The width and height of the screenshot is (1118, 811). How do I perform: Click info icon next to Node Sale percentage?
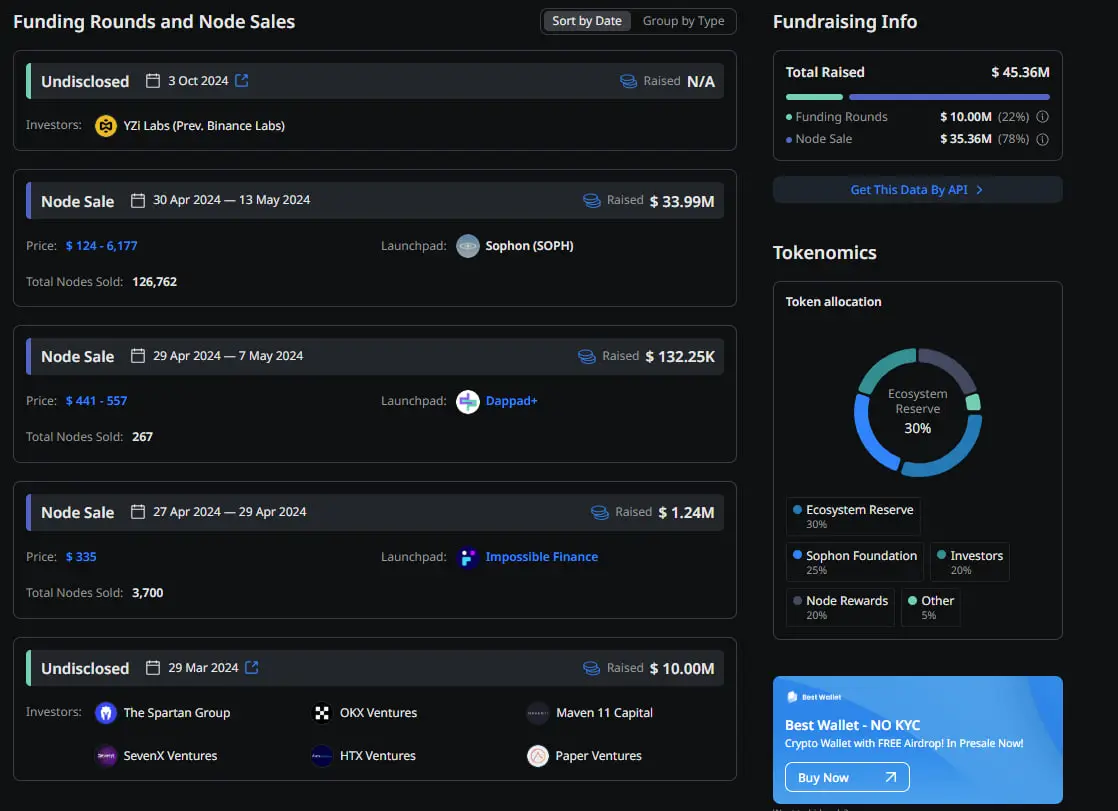(1042, 139)
